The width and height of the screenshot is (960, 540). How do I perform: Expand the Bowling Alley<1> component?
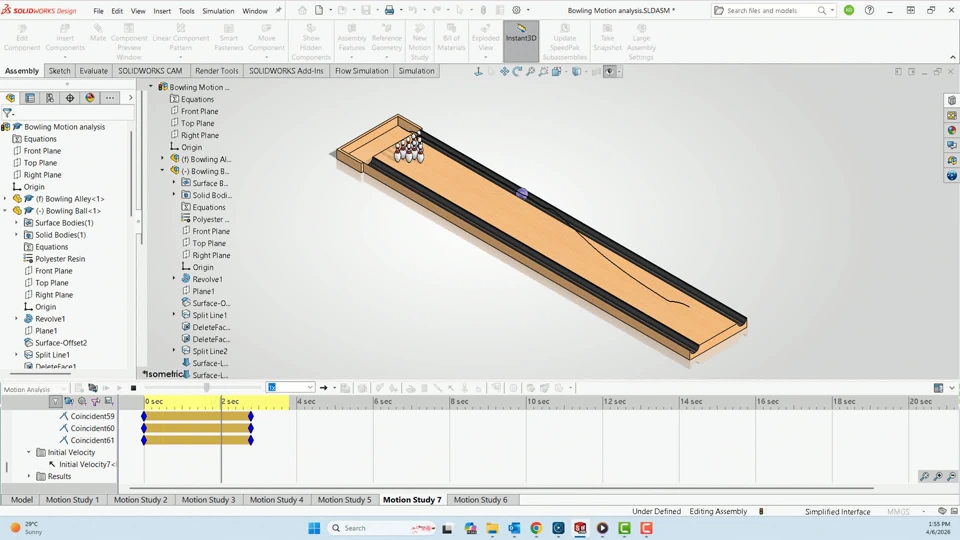(x=5, y=199)
